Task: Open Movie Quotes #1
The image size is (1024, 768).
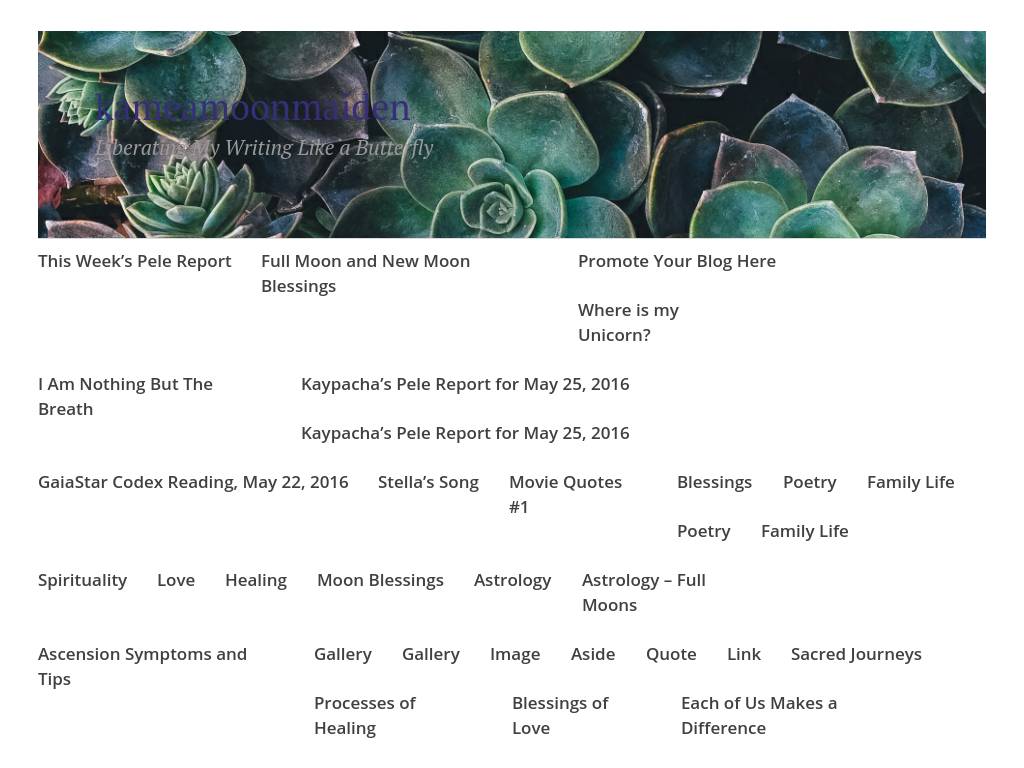Action: click(566, 494)
